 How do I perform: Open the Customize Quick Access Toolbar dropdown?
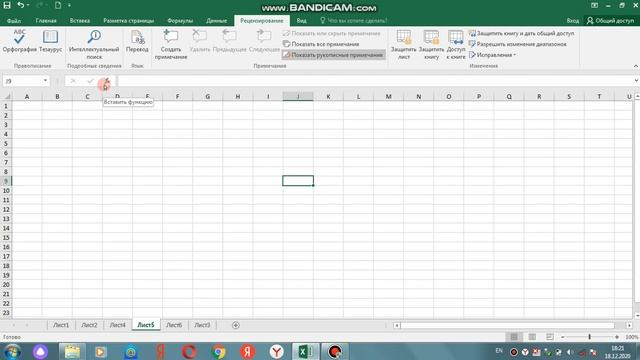pos(69,5)
